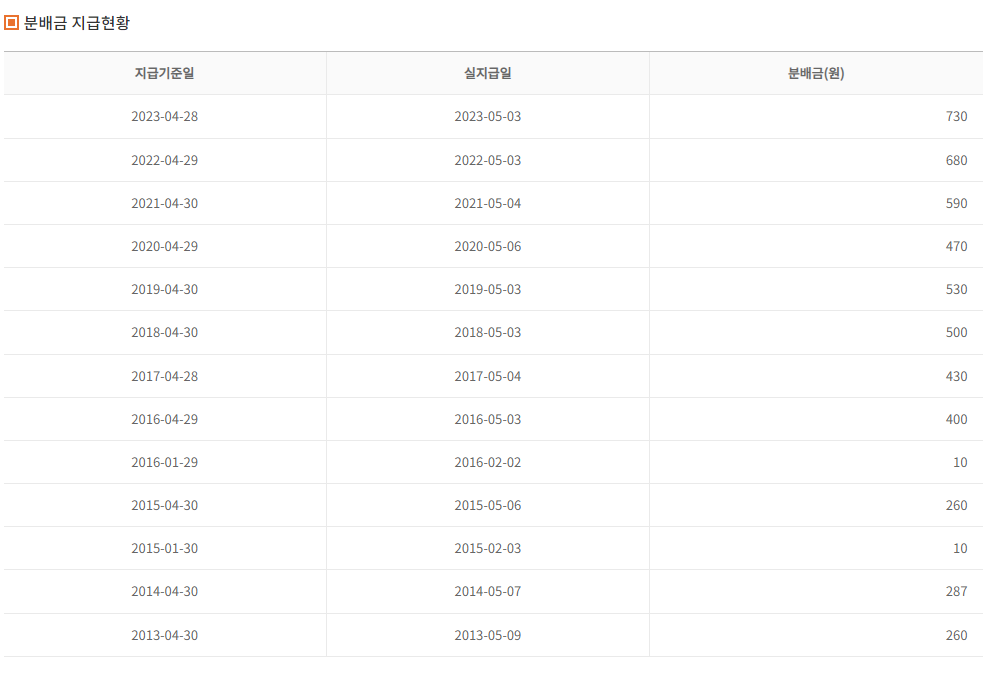
Task: Click the 분배금(원) column header
Action: tap(816, 73)
